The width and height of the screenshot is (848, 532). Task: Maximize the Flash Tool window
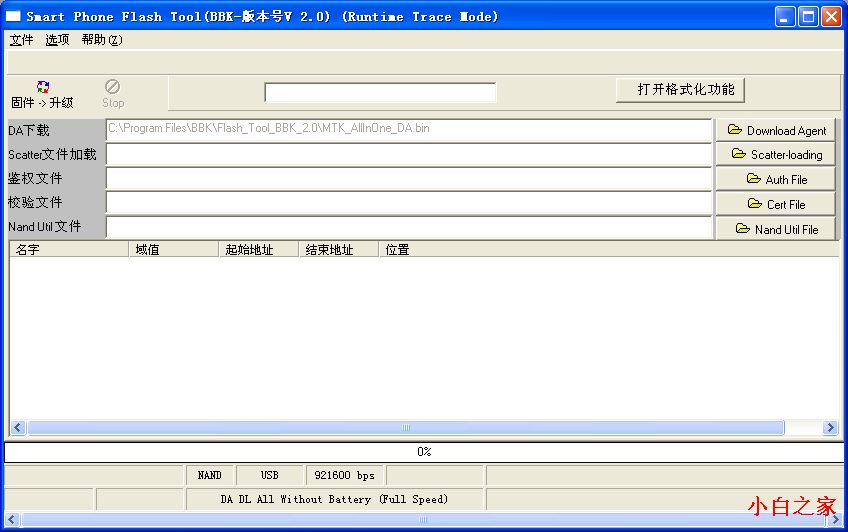809,17
